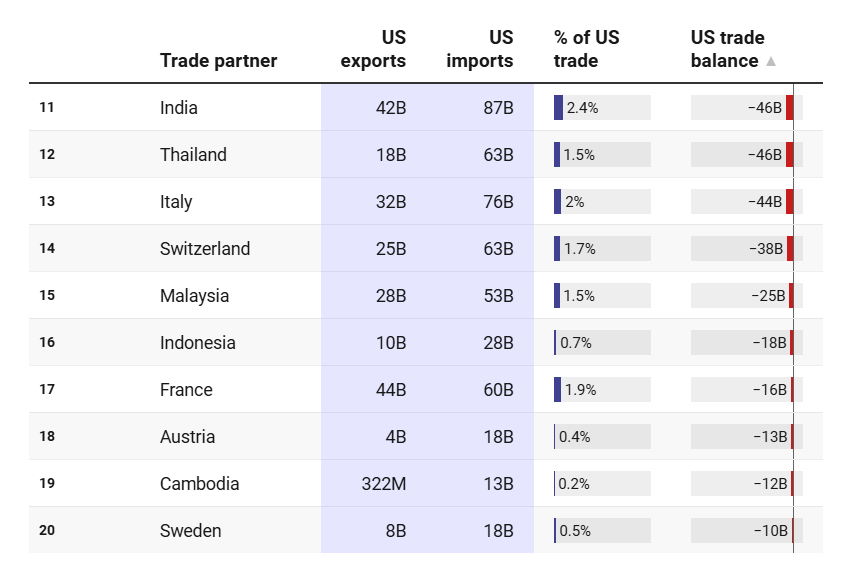The image size is (857, 570).
Task: Click the India row name
Action: [179, 108]
